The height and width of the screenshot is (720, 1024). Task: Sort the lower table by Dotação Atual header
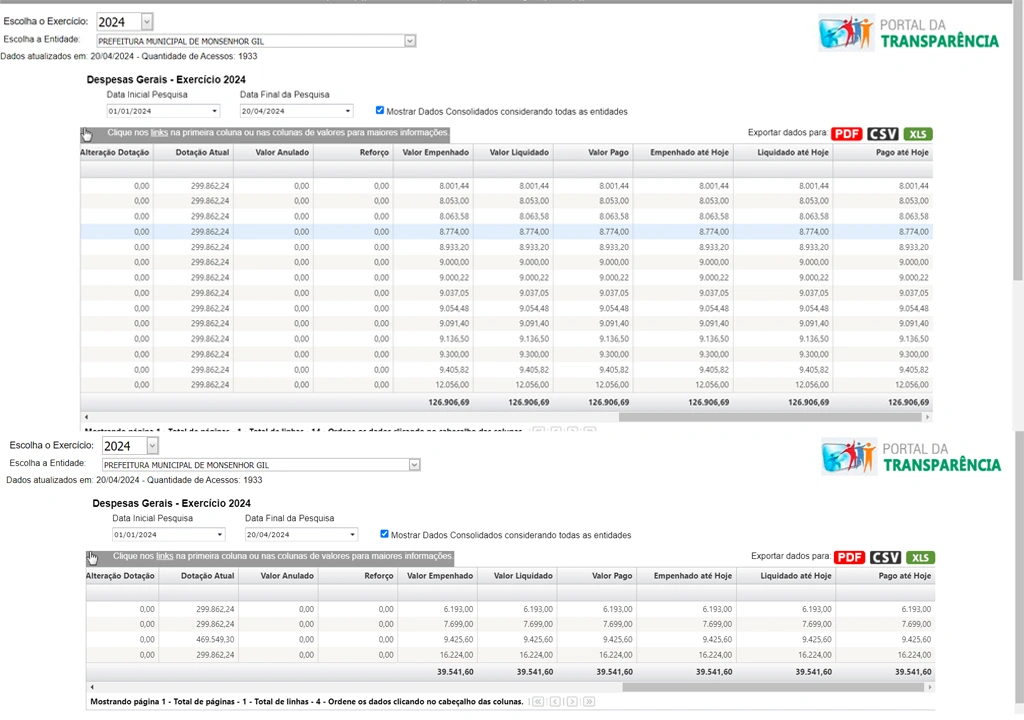(x=208, y=576)
